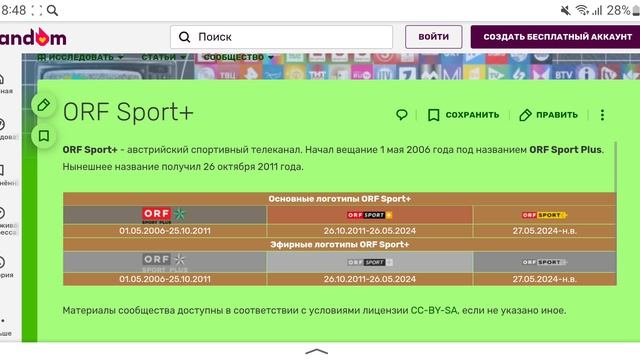The image size is (640, 360).
Task: Click СОЗДАТЬ БЕСПЛАТНЫЙ АККАУНТ button
Action: [x=557, y=37]
